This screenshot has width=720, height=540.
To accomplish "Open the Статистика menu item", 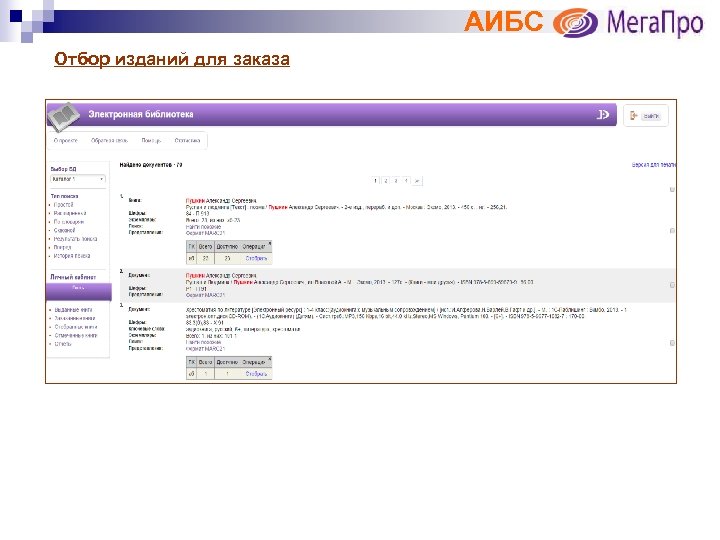I will [x=187, y=141].
